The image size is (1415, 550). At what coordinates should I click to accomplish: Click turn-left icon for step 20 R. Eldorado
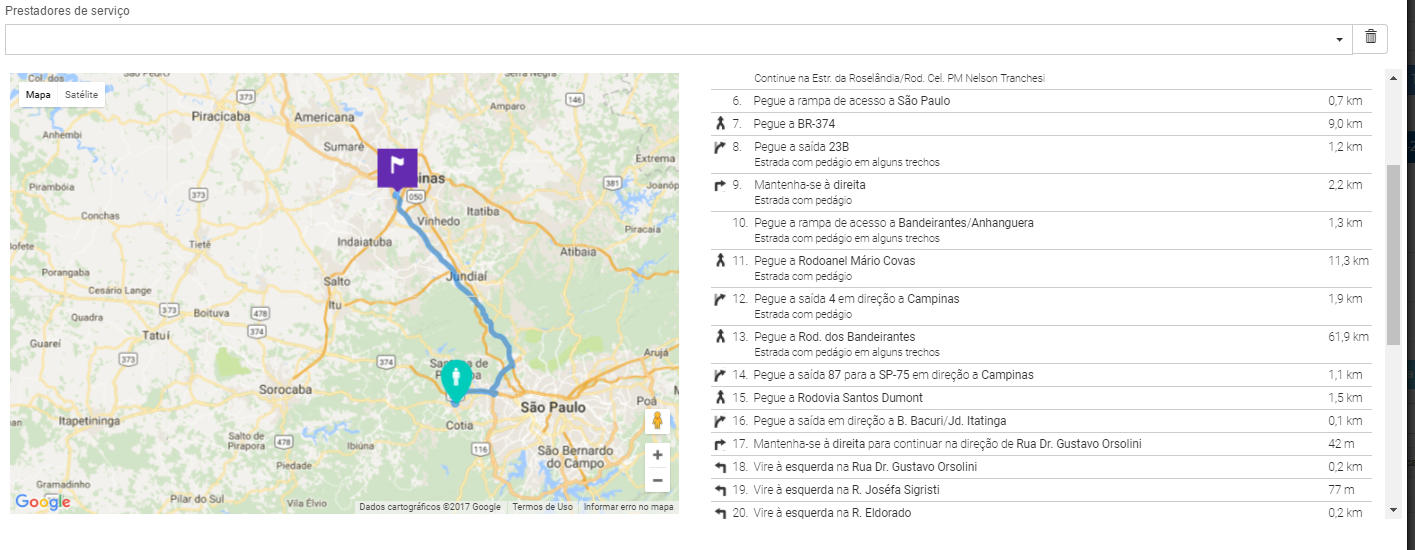coord(719,513)
